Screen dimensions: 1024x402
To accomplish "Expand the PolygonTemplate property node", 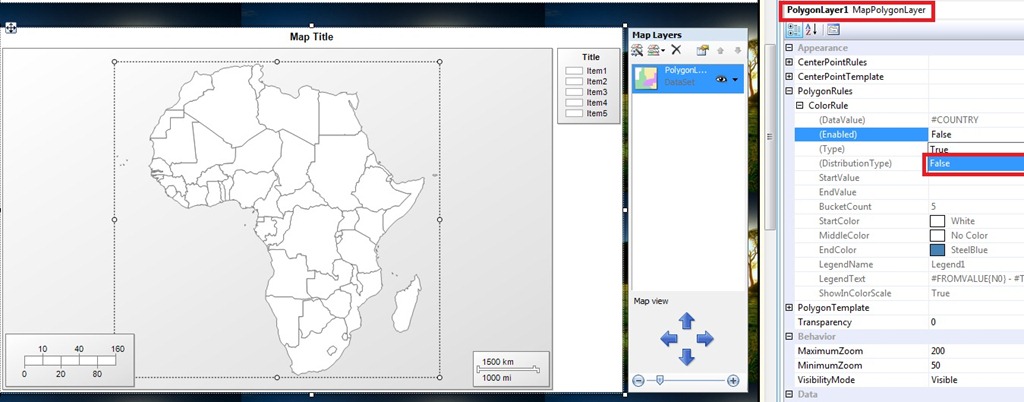I will point(789,307).
